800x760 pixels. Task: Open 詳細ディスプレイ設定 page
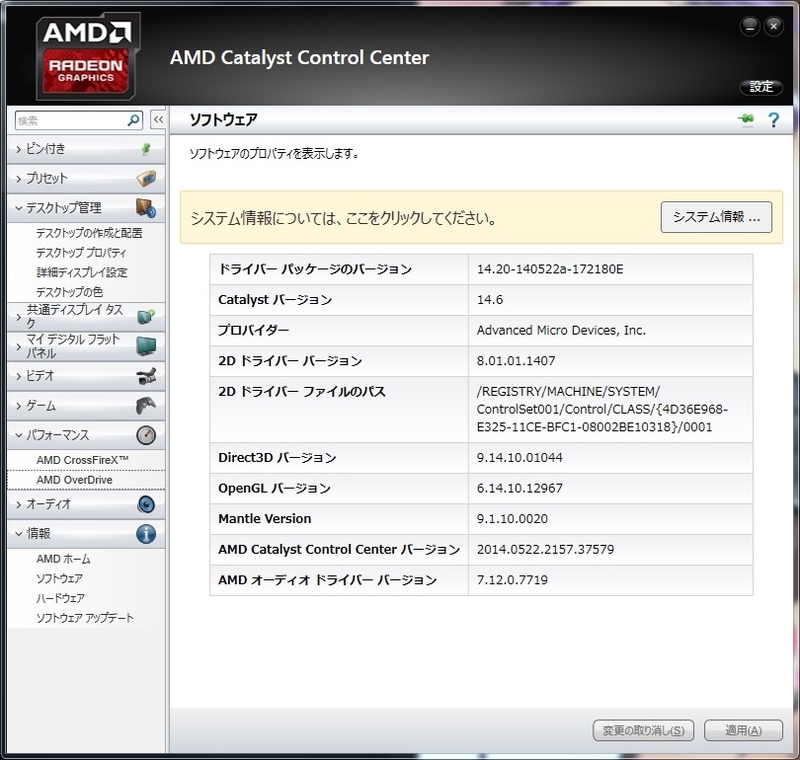(82, 272)
